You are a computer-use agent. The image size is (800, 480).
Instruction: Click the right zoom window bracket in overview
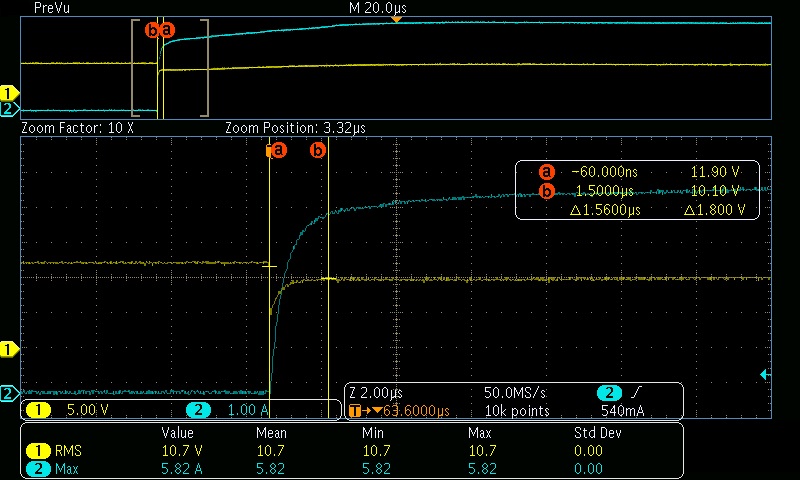[x=205, y=67]
